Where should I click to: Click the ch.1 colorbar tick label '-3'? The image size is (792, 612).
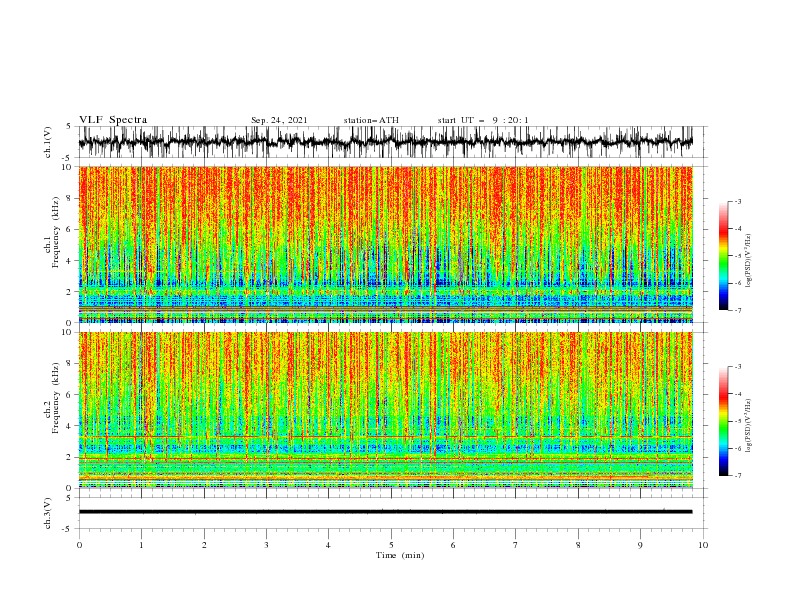737,201
